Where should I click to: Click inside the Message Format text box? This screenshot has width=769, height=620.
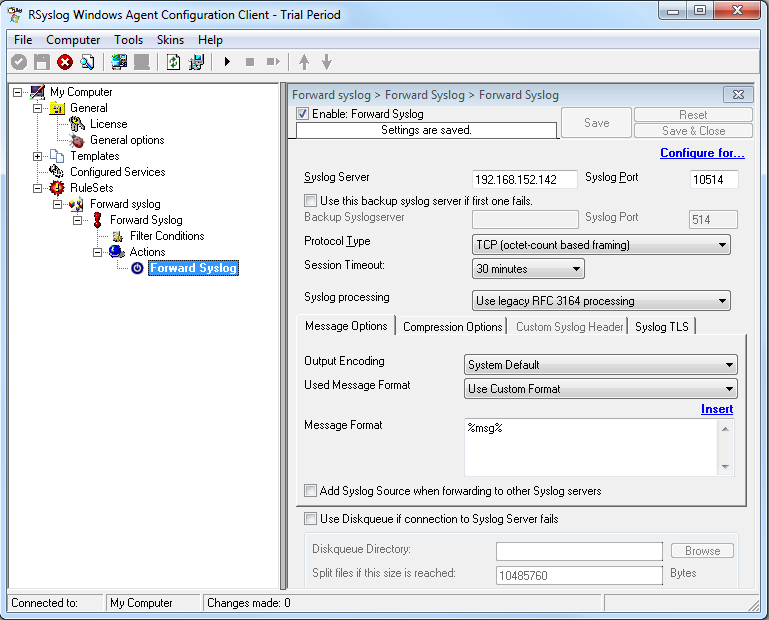point(590,447)
